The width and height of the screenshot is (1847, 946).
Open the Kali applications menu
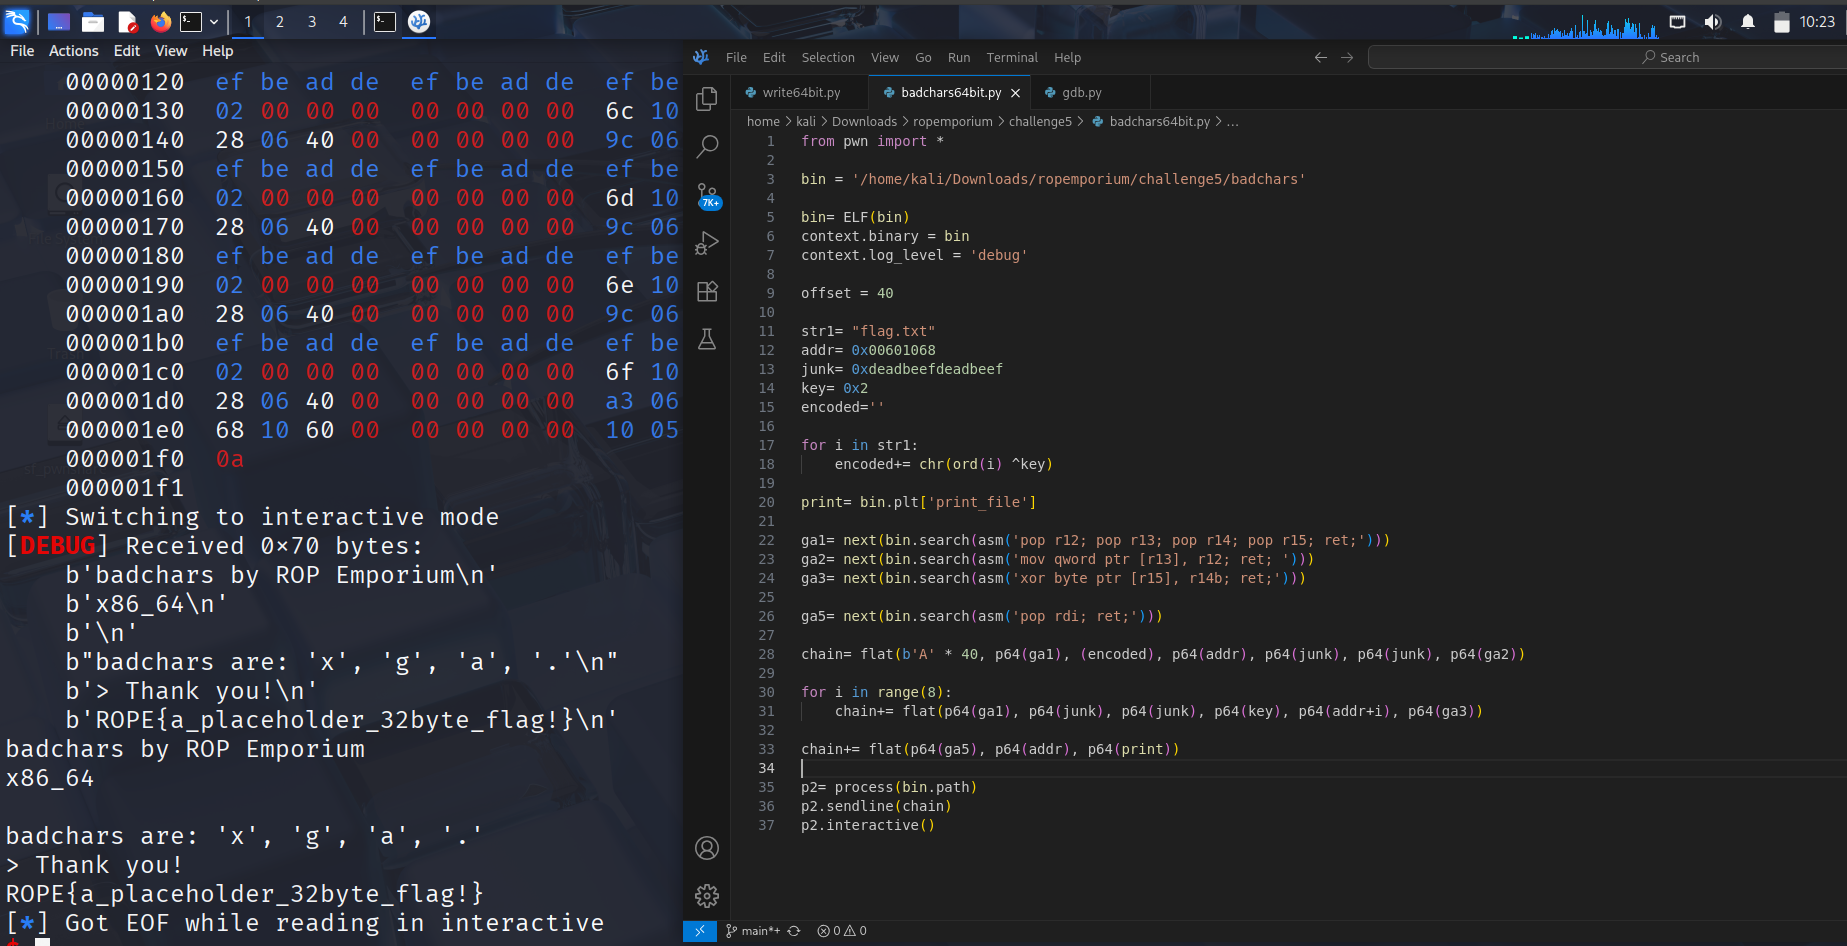17,21
